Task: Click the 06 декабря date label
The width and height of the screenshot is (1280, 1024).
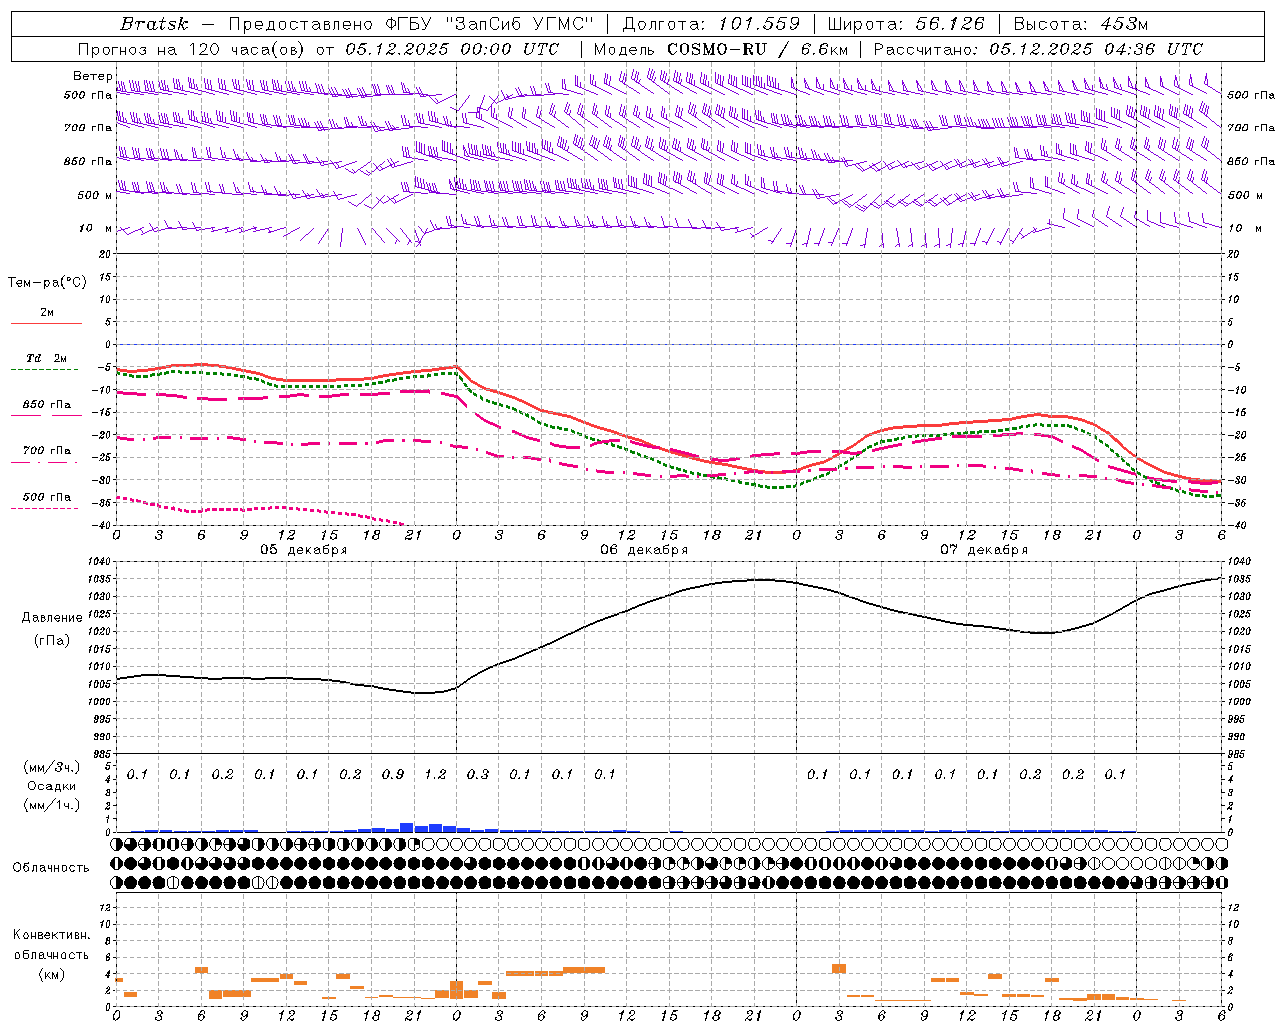Action: (644, 550)
